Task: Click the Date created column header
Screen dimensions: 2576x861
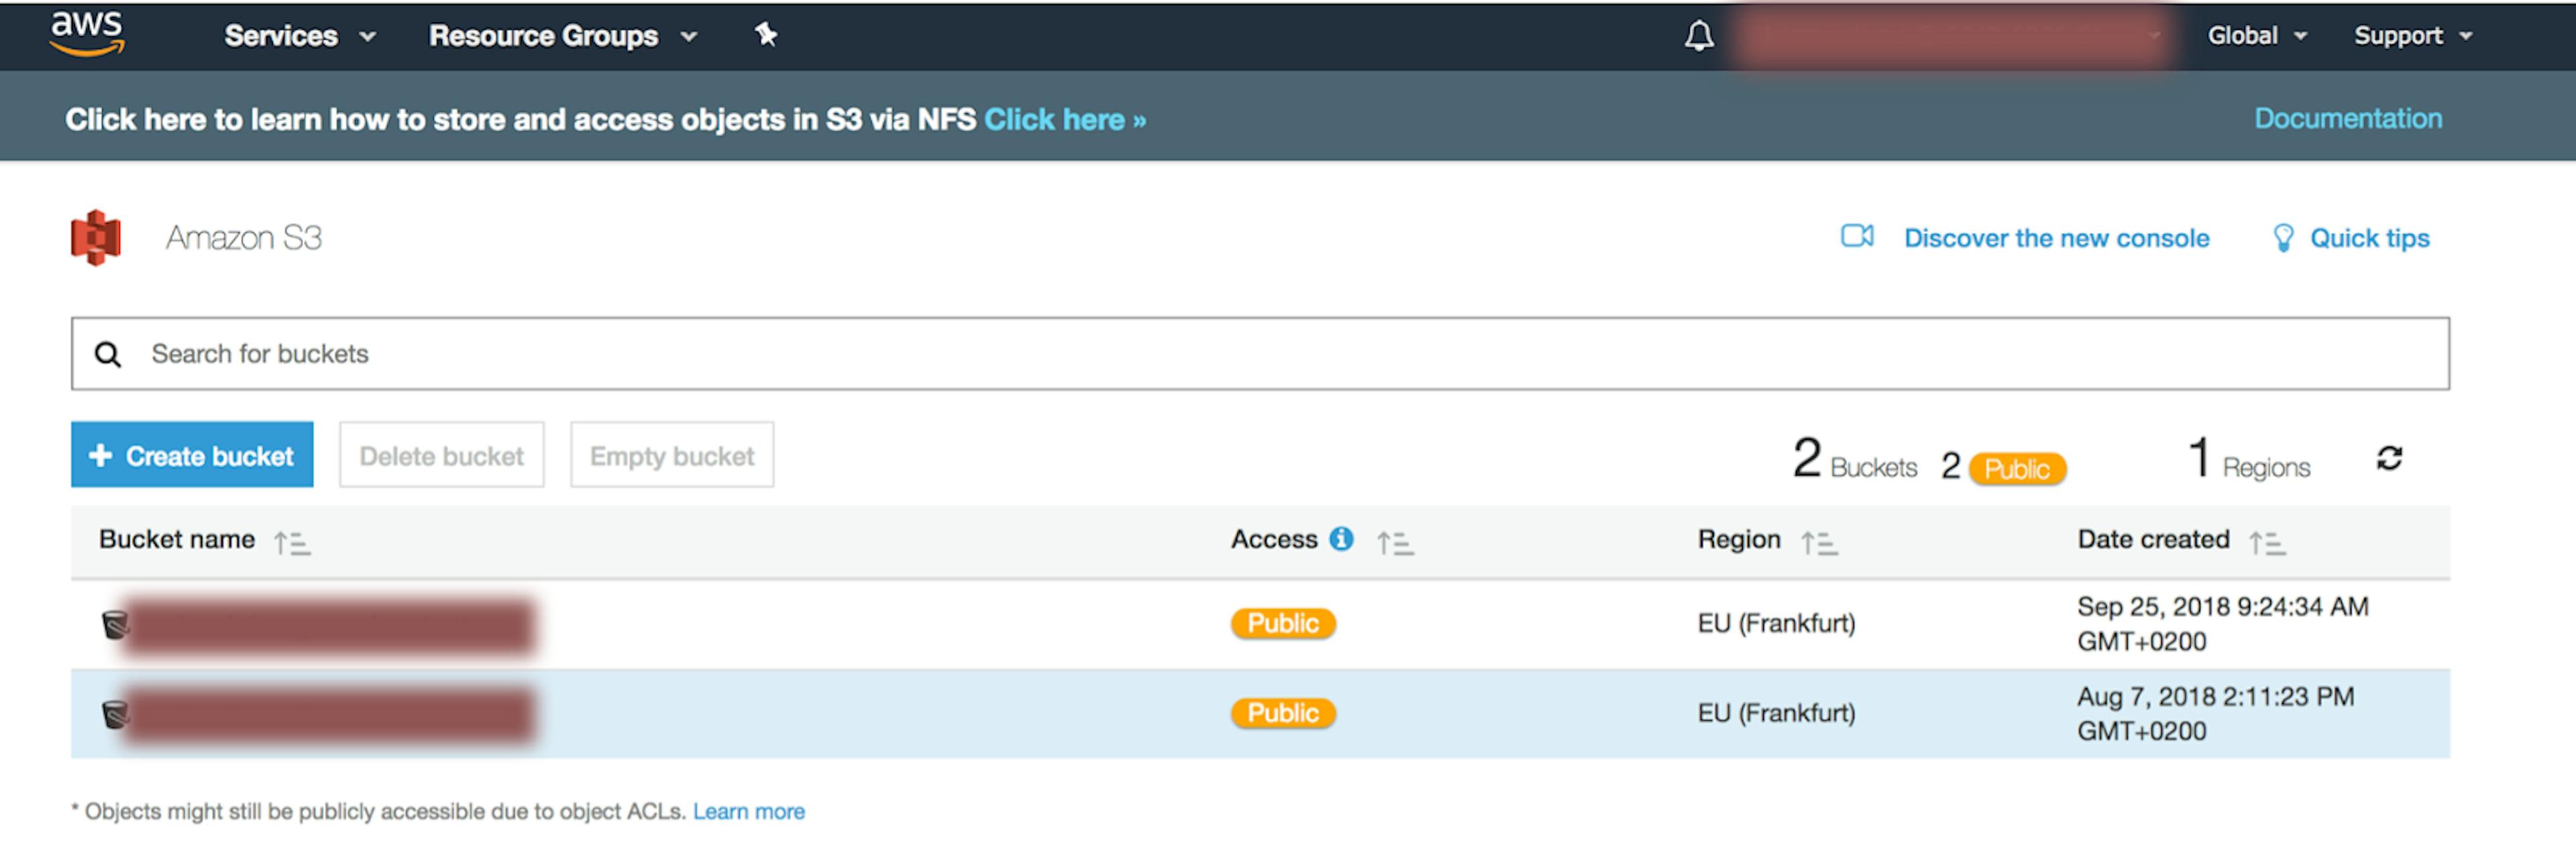Action: [x=2153, y=540]
